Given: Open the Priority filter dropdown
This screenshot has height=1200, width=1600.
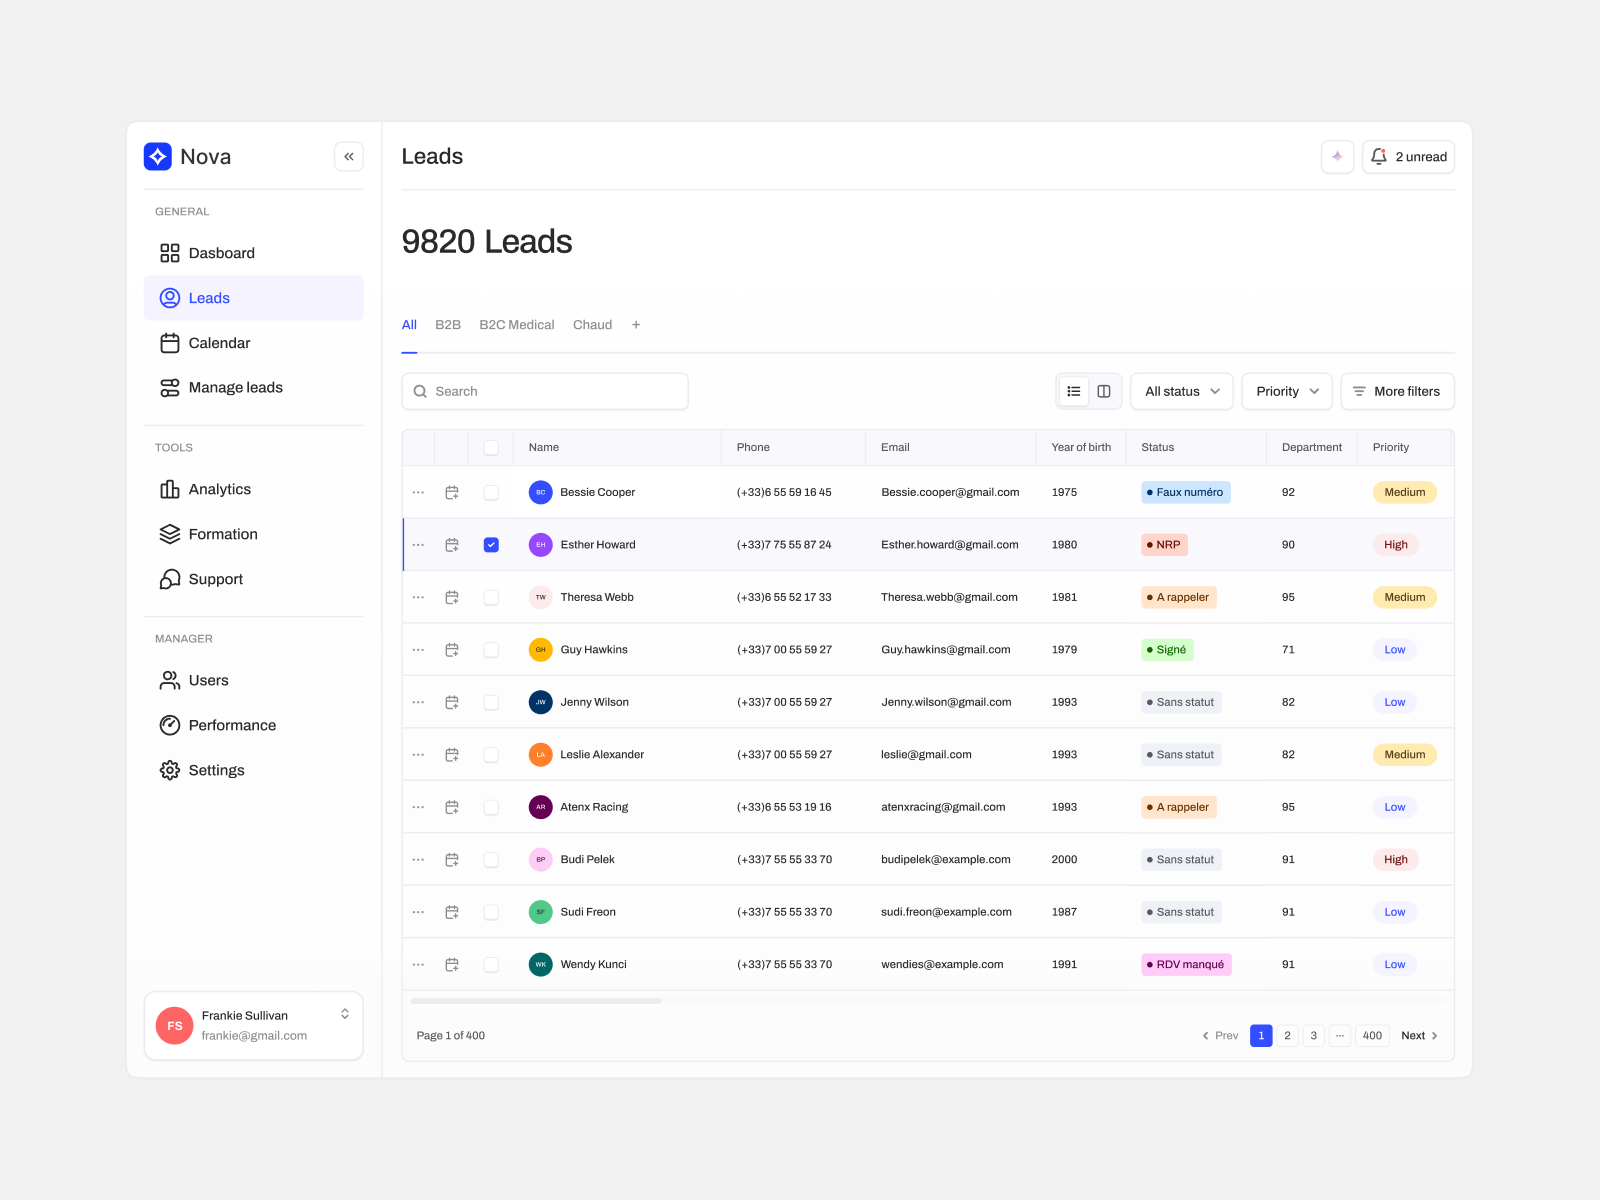Looking at the screenshot, I should tap(1287, 392).
